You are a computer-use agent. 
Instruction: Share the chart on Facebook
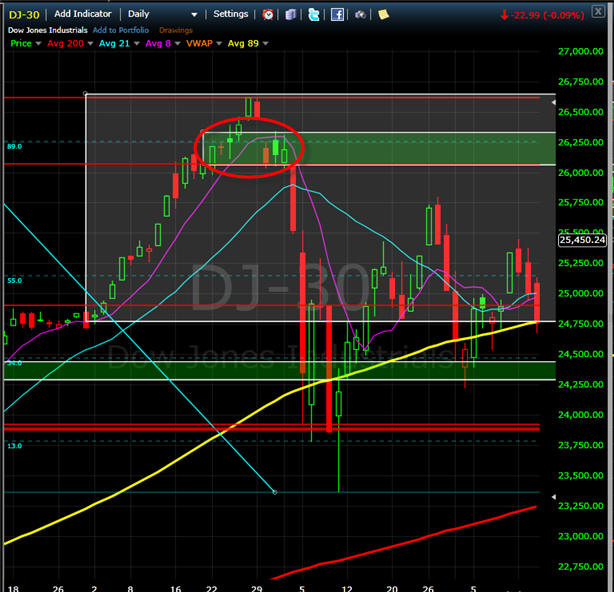coord(337,15)
